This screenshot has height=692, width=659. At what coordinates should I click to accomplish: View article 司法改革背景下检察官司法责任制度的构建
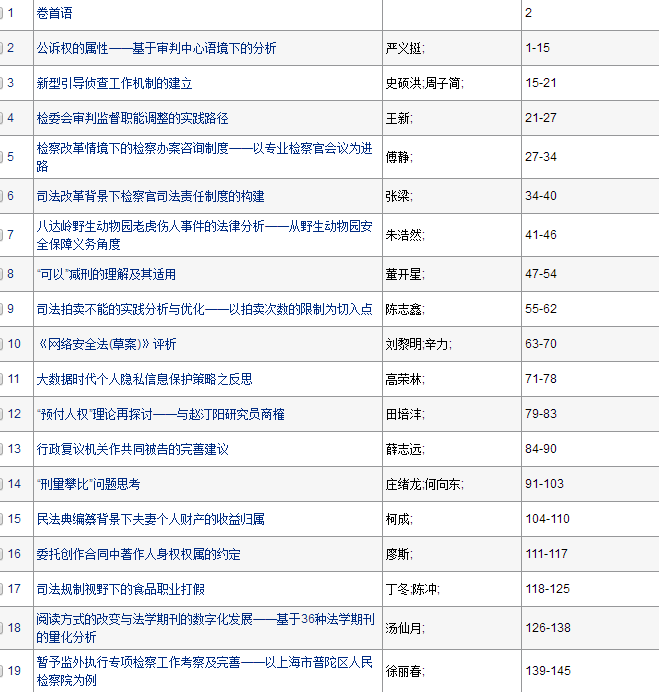[x=150, y=195]
